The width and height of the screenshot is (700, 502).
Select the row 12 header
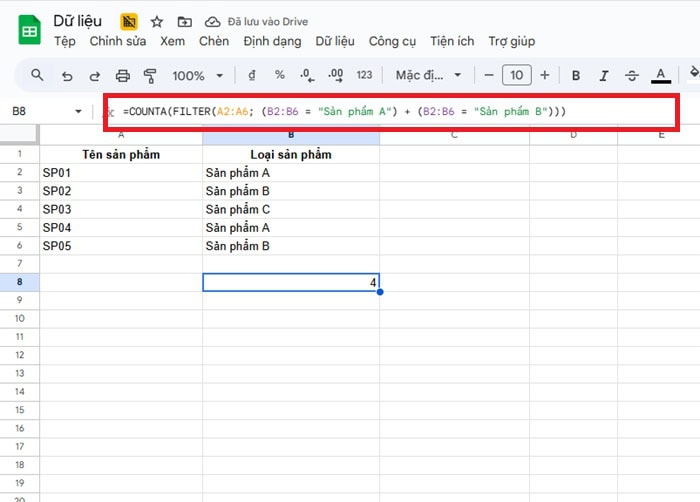20,355
